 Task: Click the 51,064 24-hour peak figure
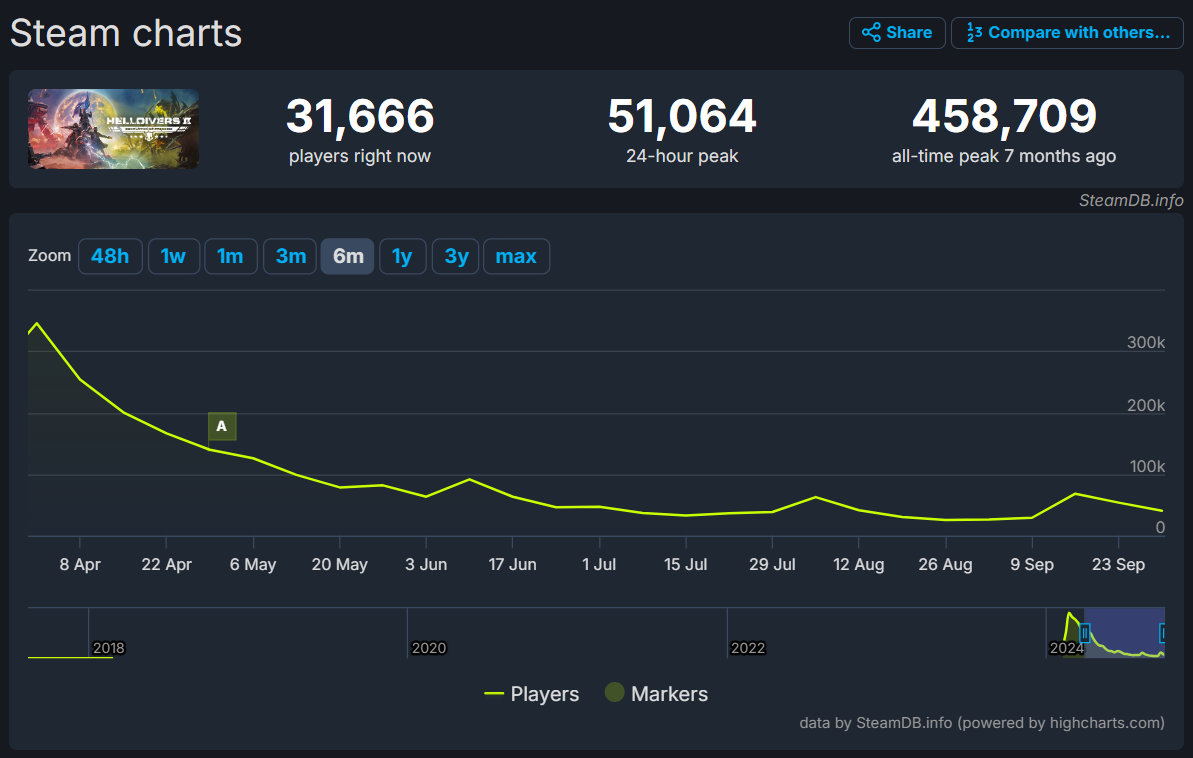click(682, 116)
